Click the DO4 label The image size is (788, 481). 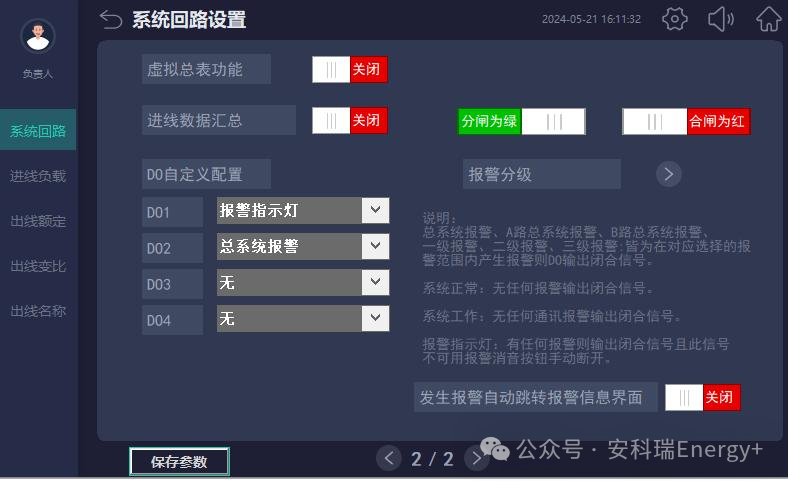point(173,320)
